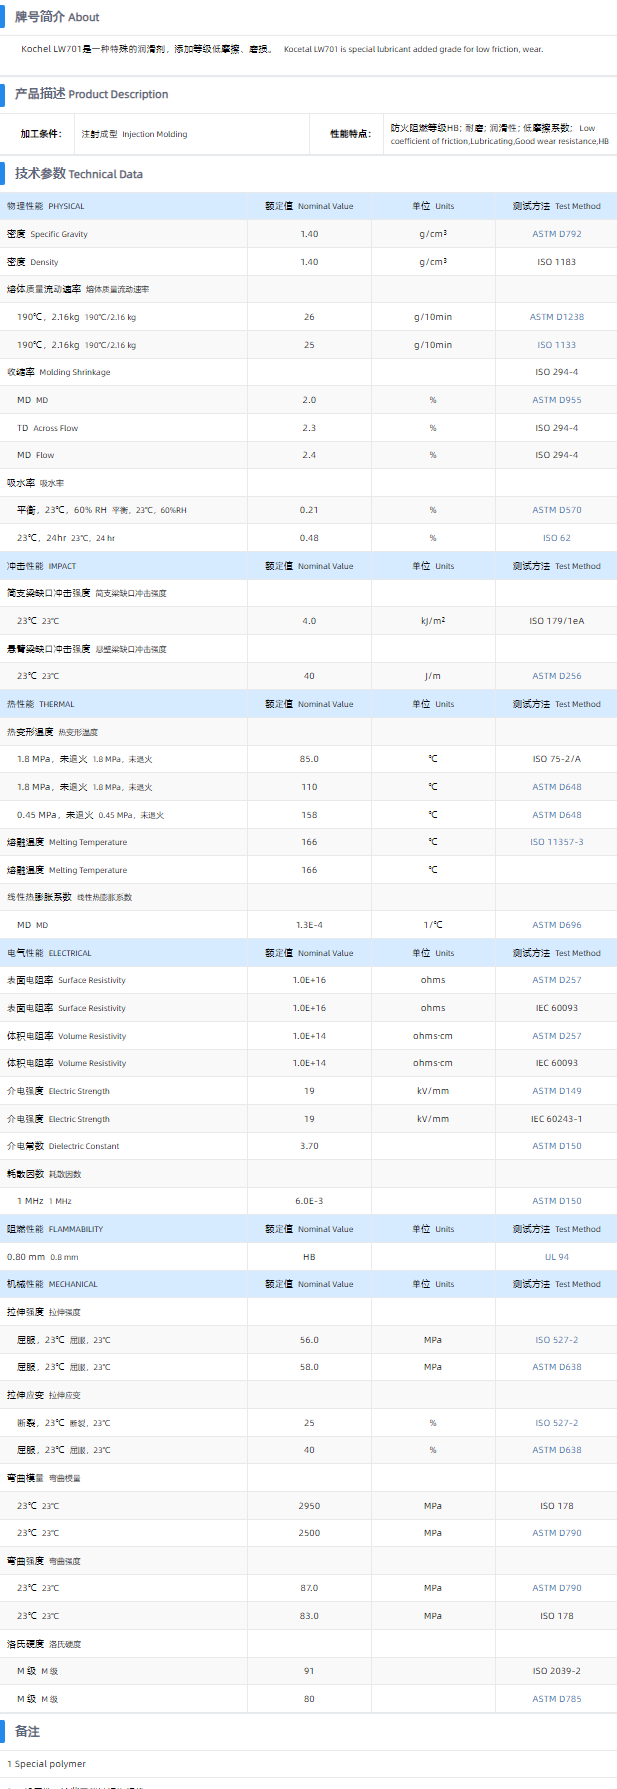Open the ASTM D256 impact link
The width and height of the screenshot is (617, 1789).
tap(556, 676)
